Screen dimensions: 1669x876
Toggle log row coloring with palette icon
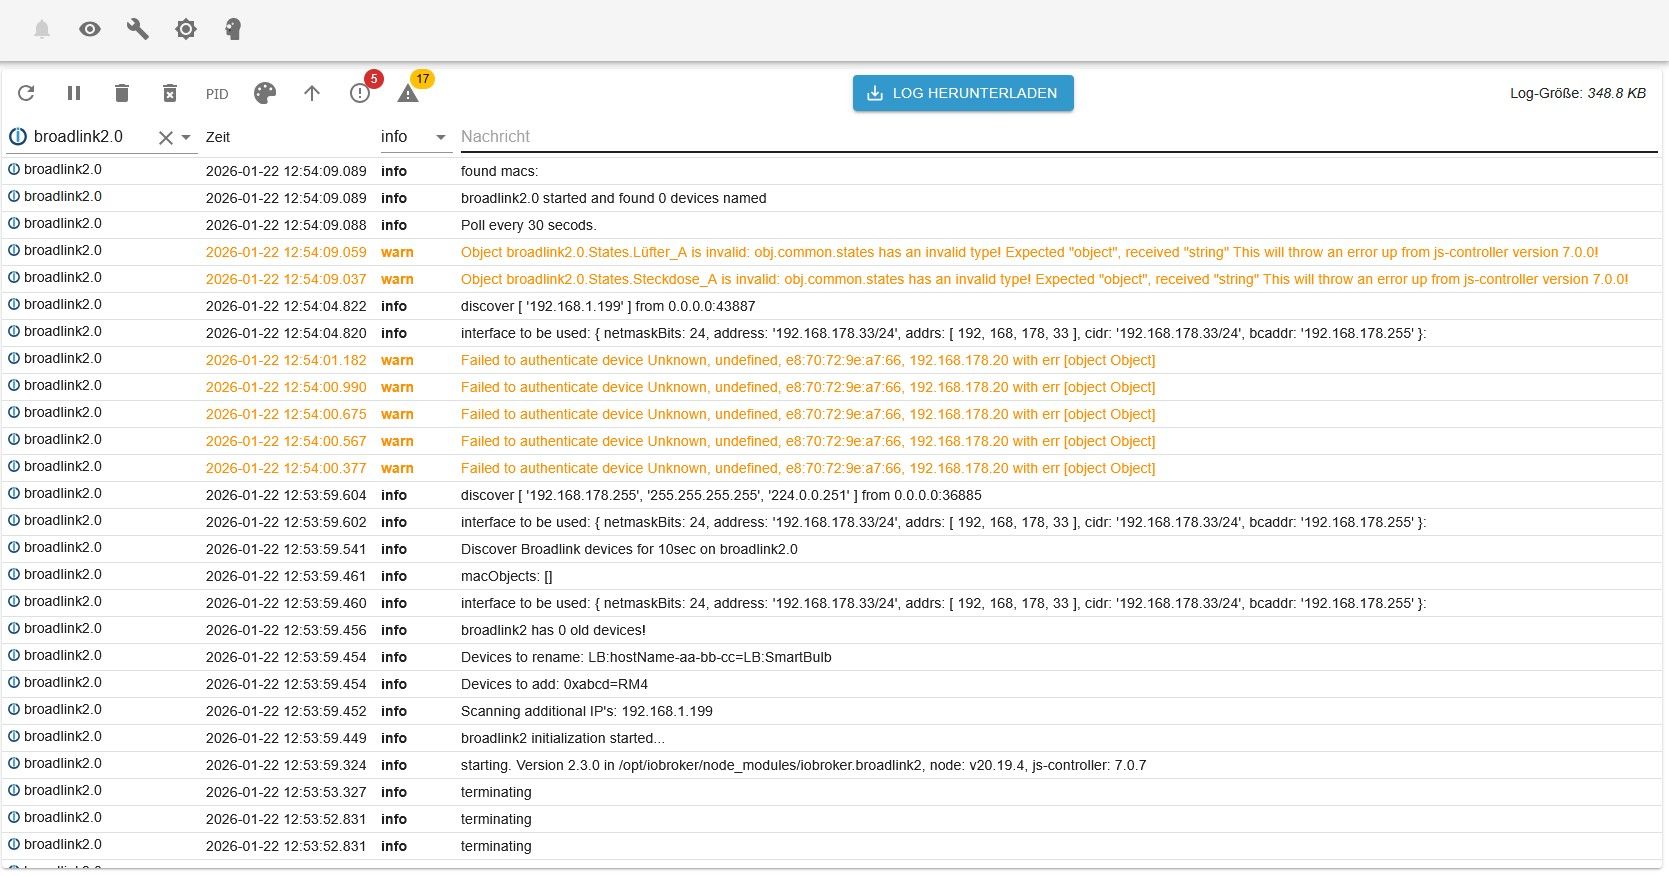pyautogui.click(x=264, y=93)
